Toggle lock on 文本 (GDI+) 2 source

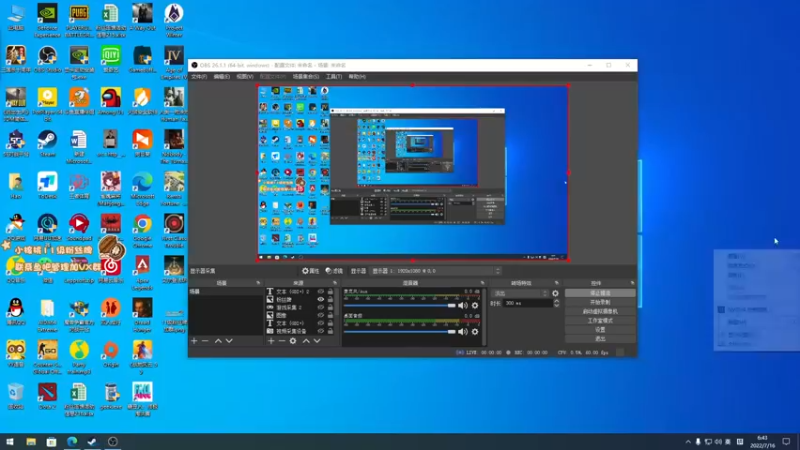coord(330,292)
